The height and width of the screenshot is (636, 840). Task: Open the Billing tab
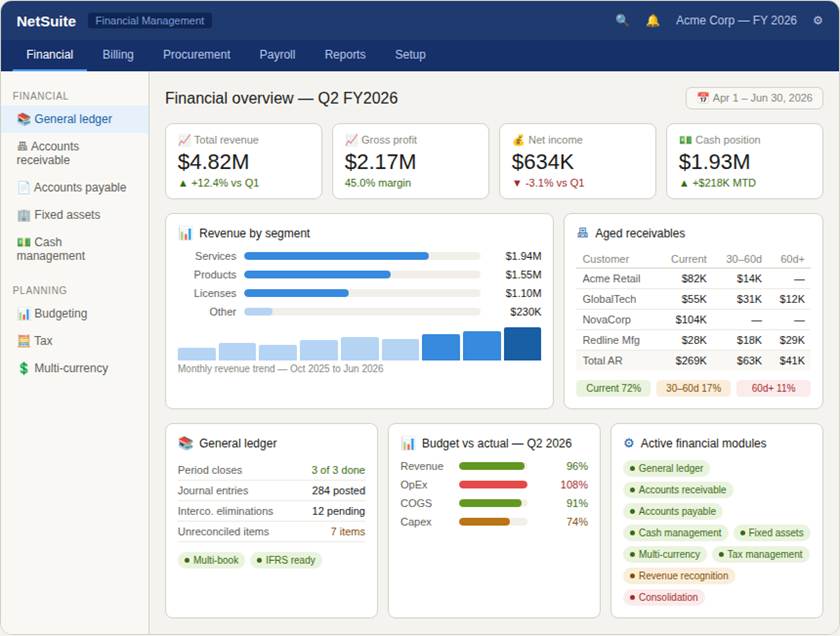(118, 55)
